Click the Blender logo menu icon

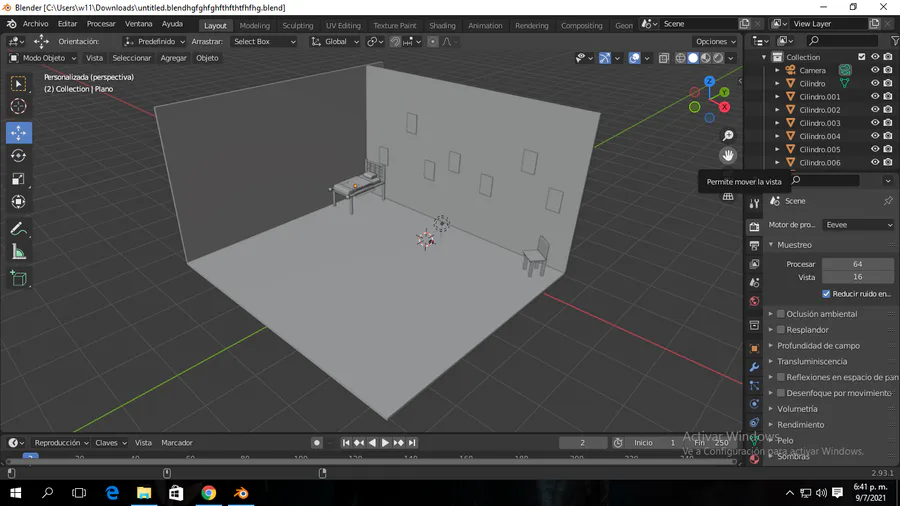pos(11,24)
